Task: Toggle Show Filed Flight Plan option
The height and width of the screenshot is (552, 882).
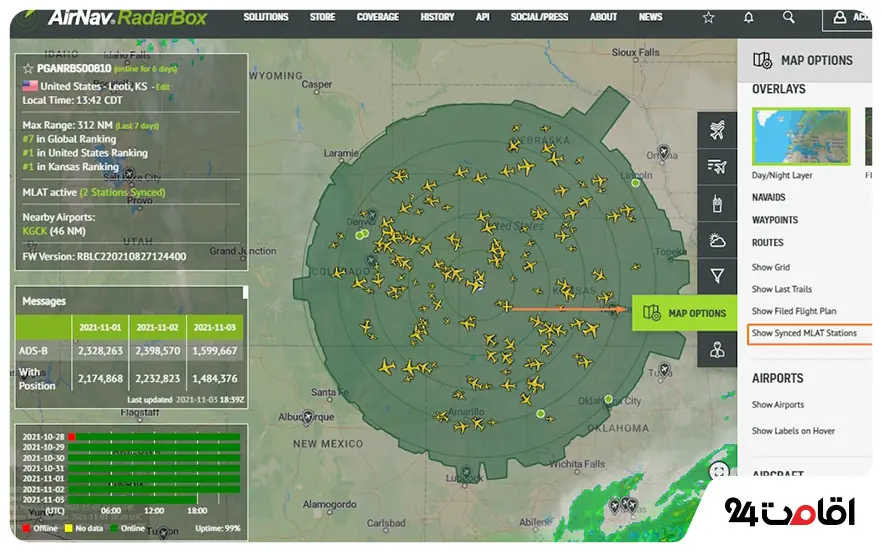Action: [x=794, y=311]
